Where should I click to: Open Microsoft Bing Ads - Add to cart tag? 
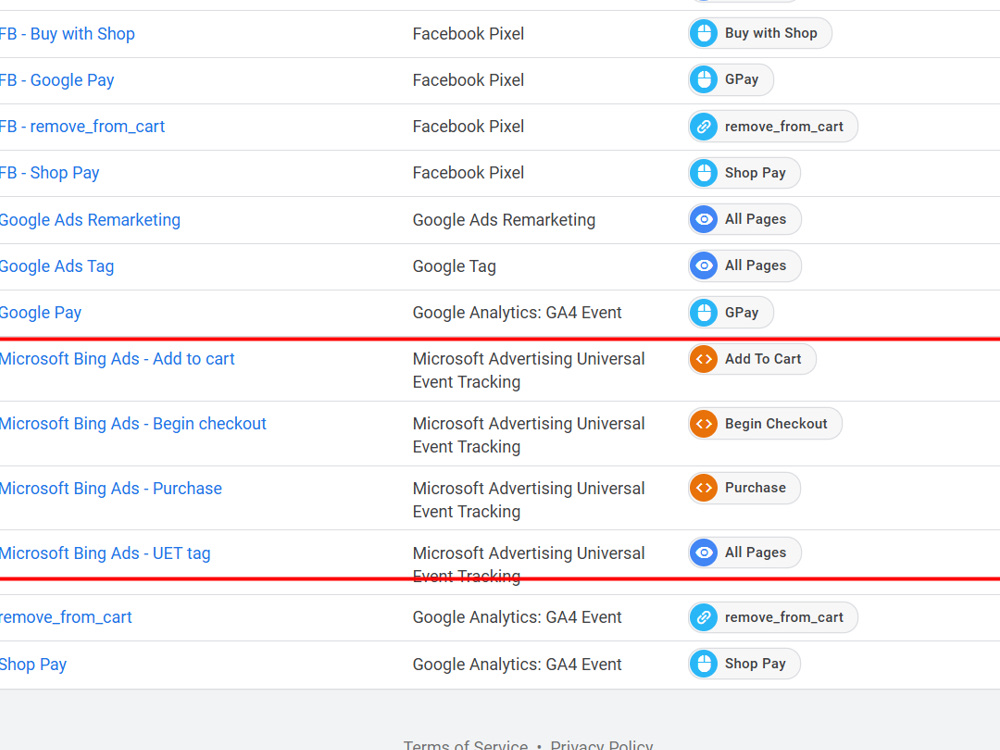coord(117,359)
